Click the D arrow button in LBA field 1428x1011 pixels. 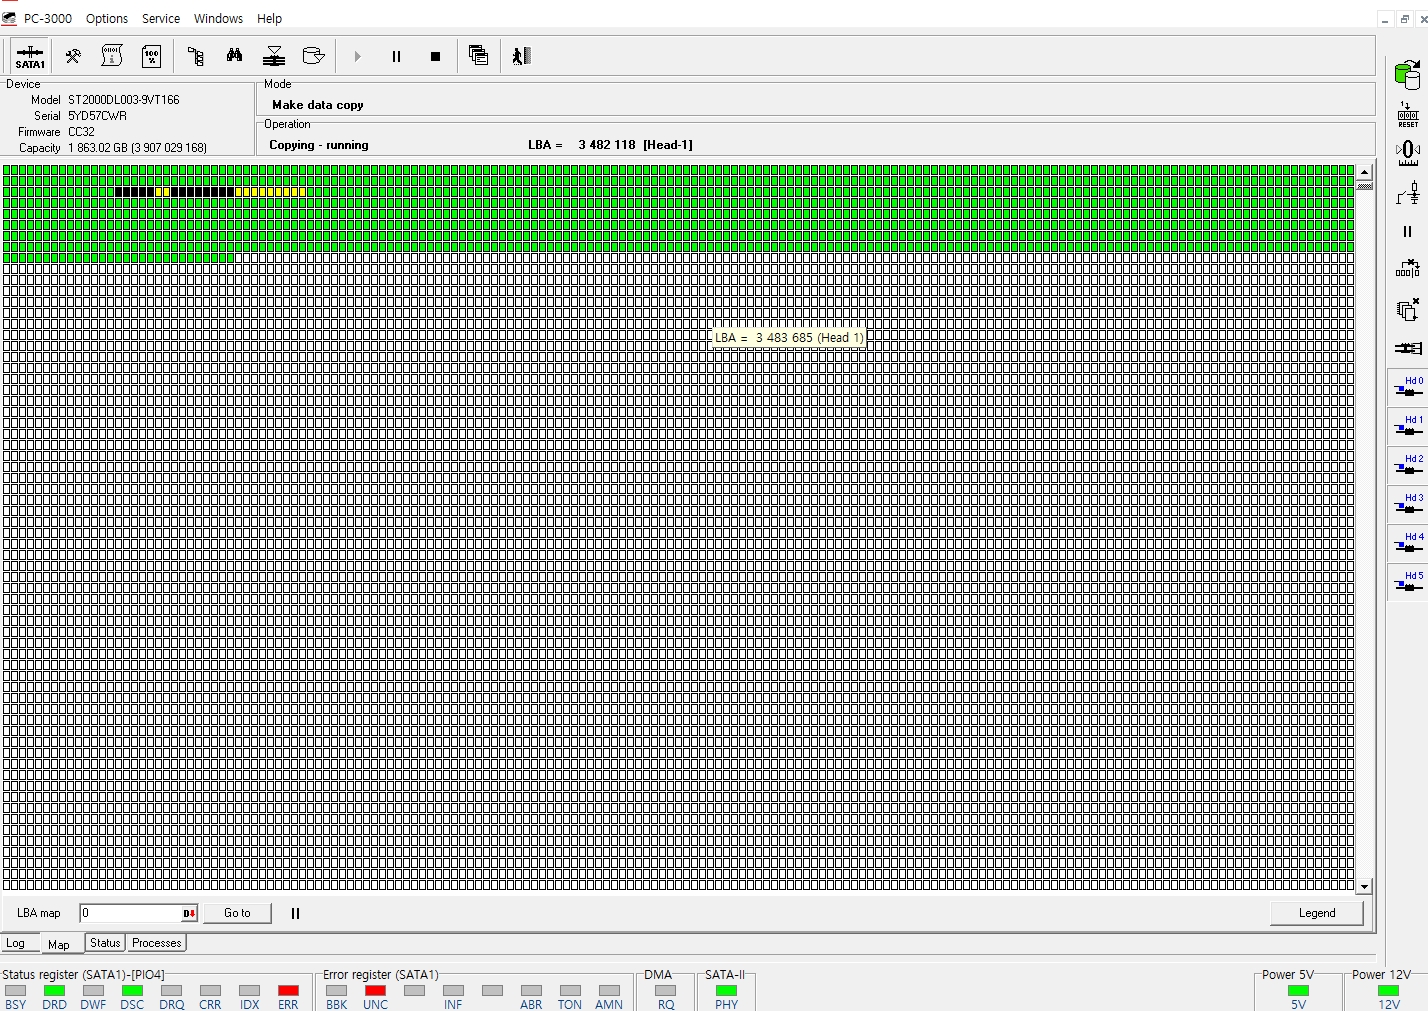coord(189,913)
